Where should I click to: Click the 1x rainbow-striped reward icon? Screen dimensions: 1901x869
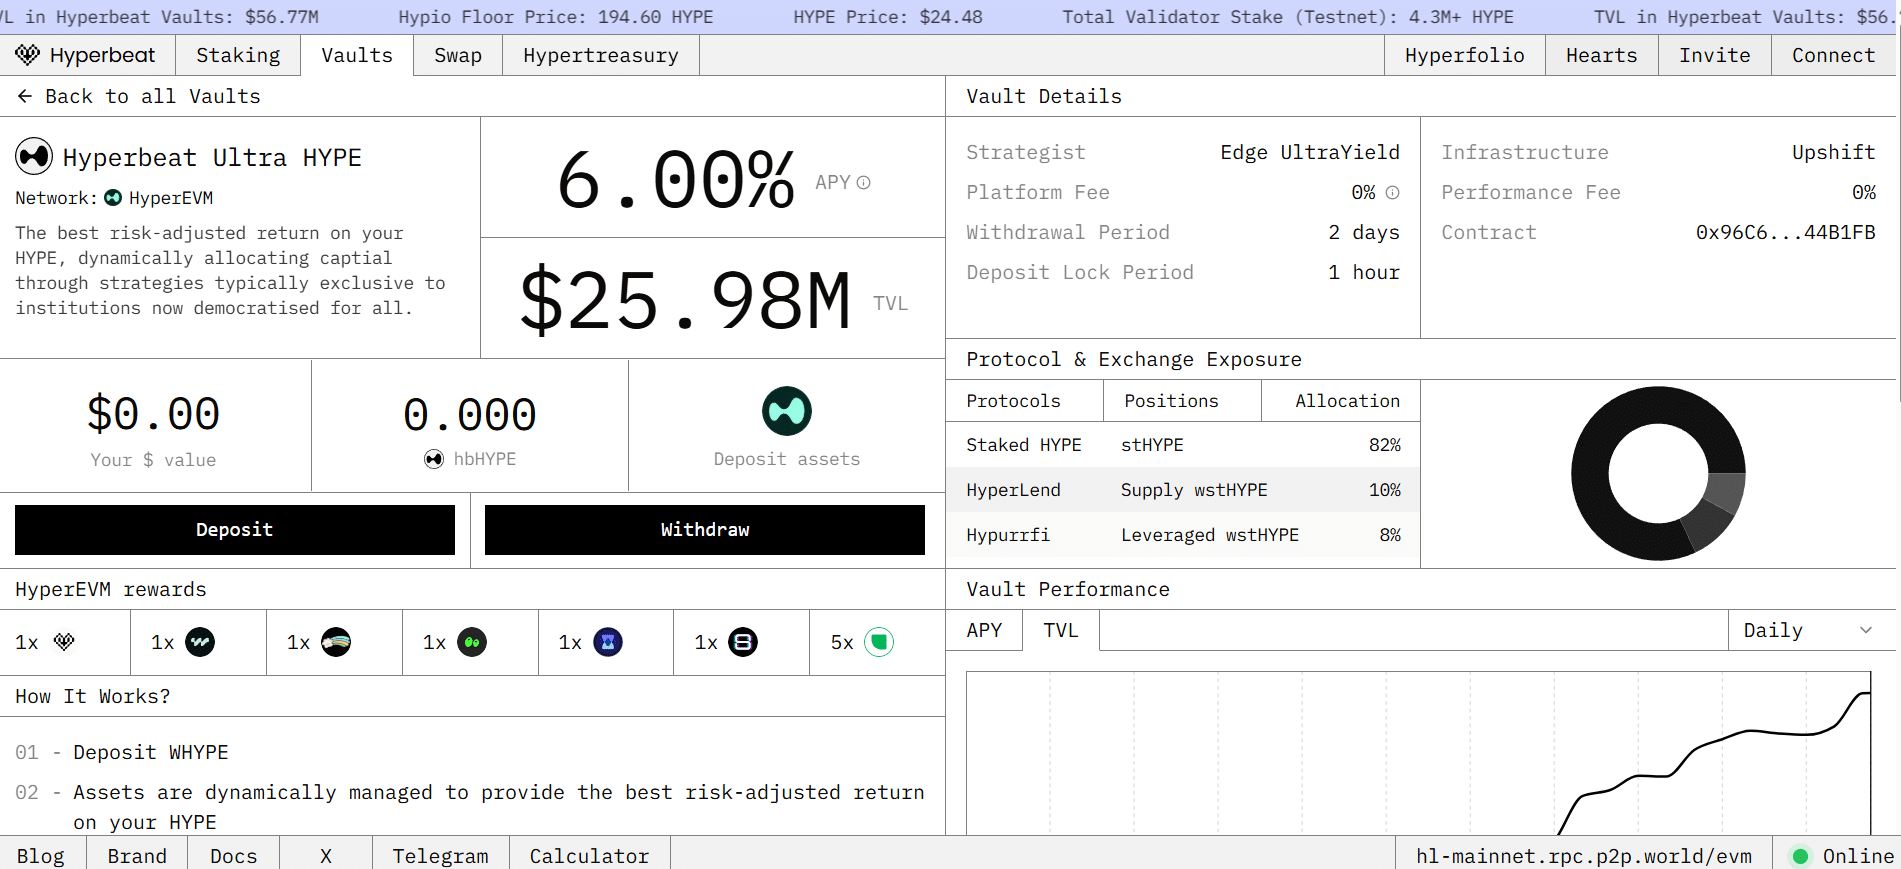click(x=336, y=642)
